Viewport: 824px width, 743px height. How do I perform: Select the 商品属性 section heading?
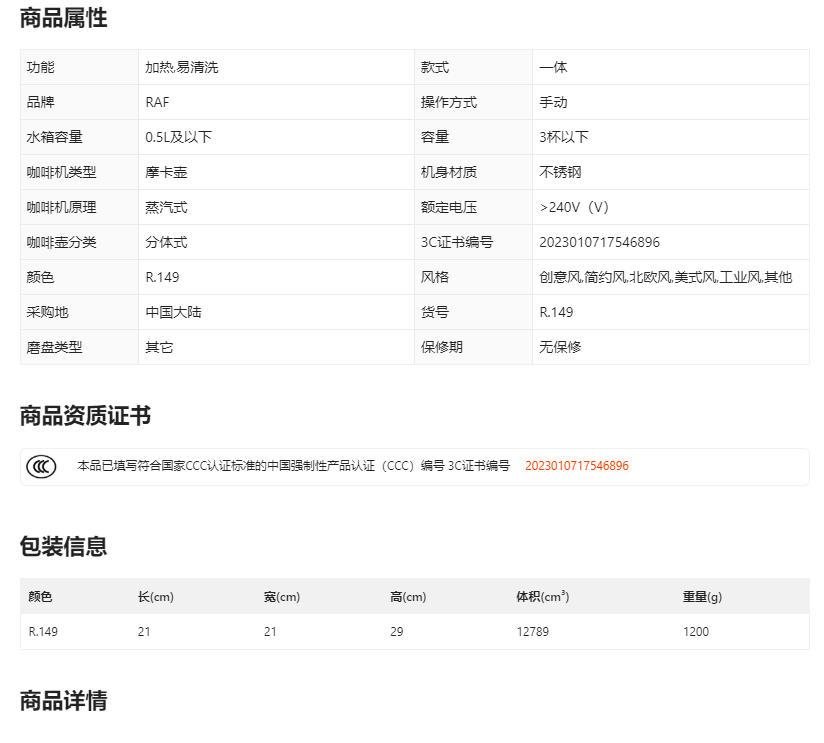coord(63,18)
